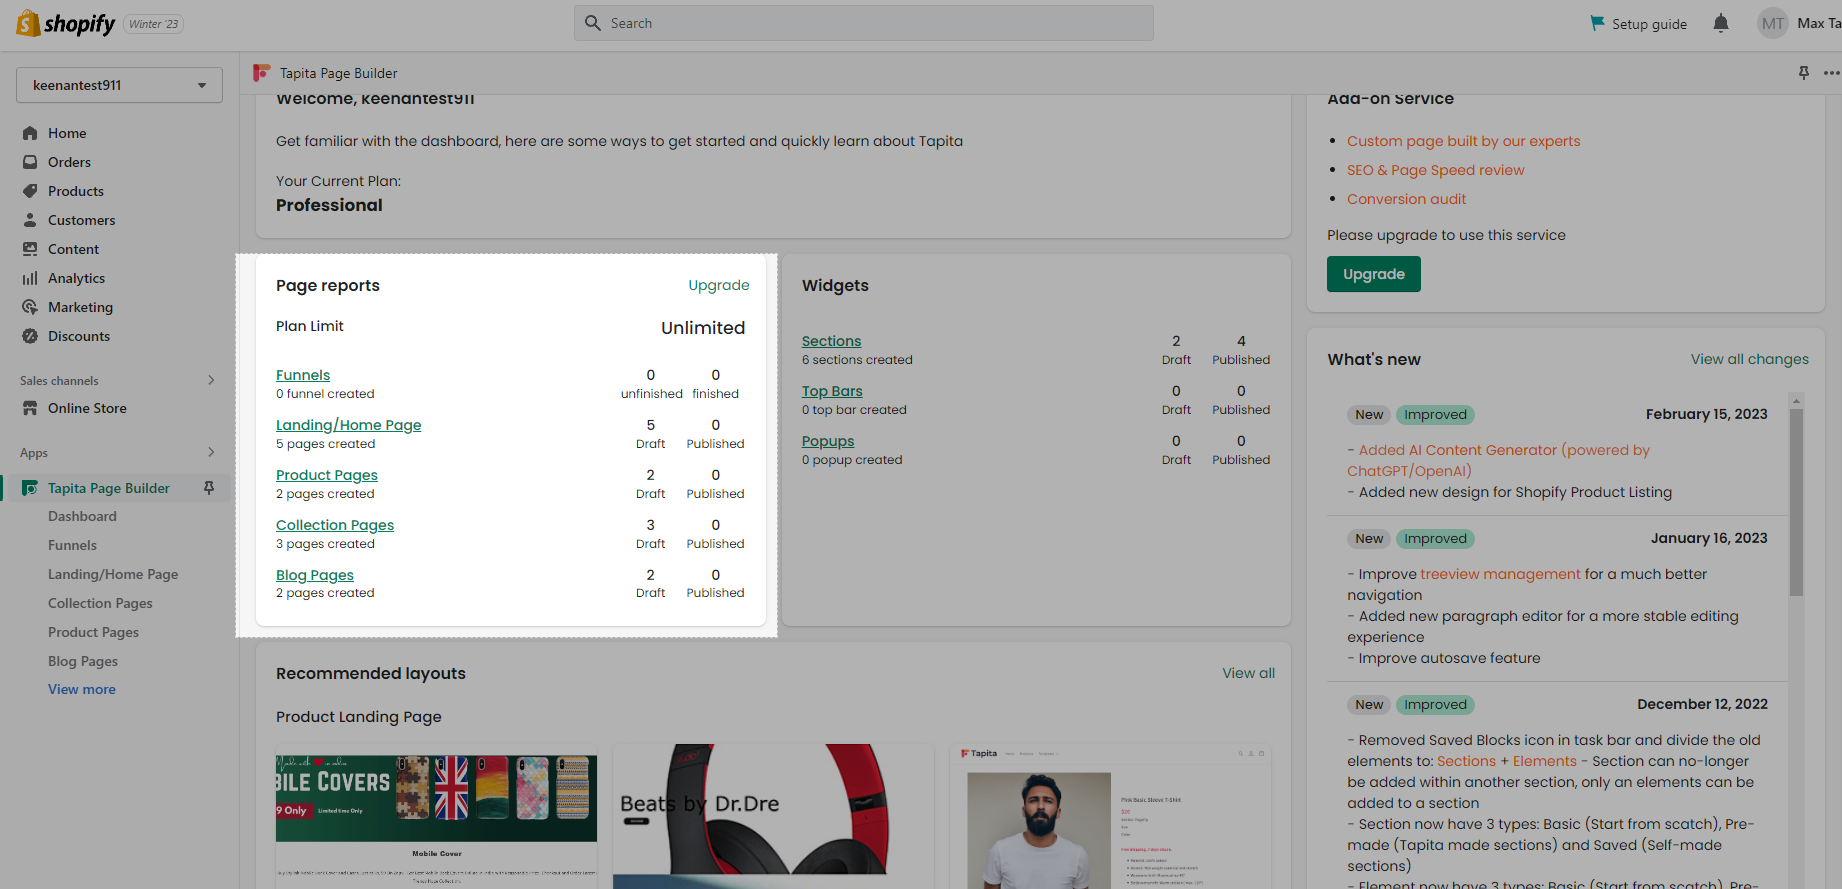1842x889 pixels.
Task: Click the Sections + Elements changelog link
Action: pyautogui.click(x=1507, y=761)
